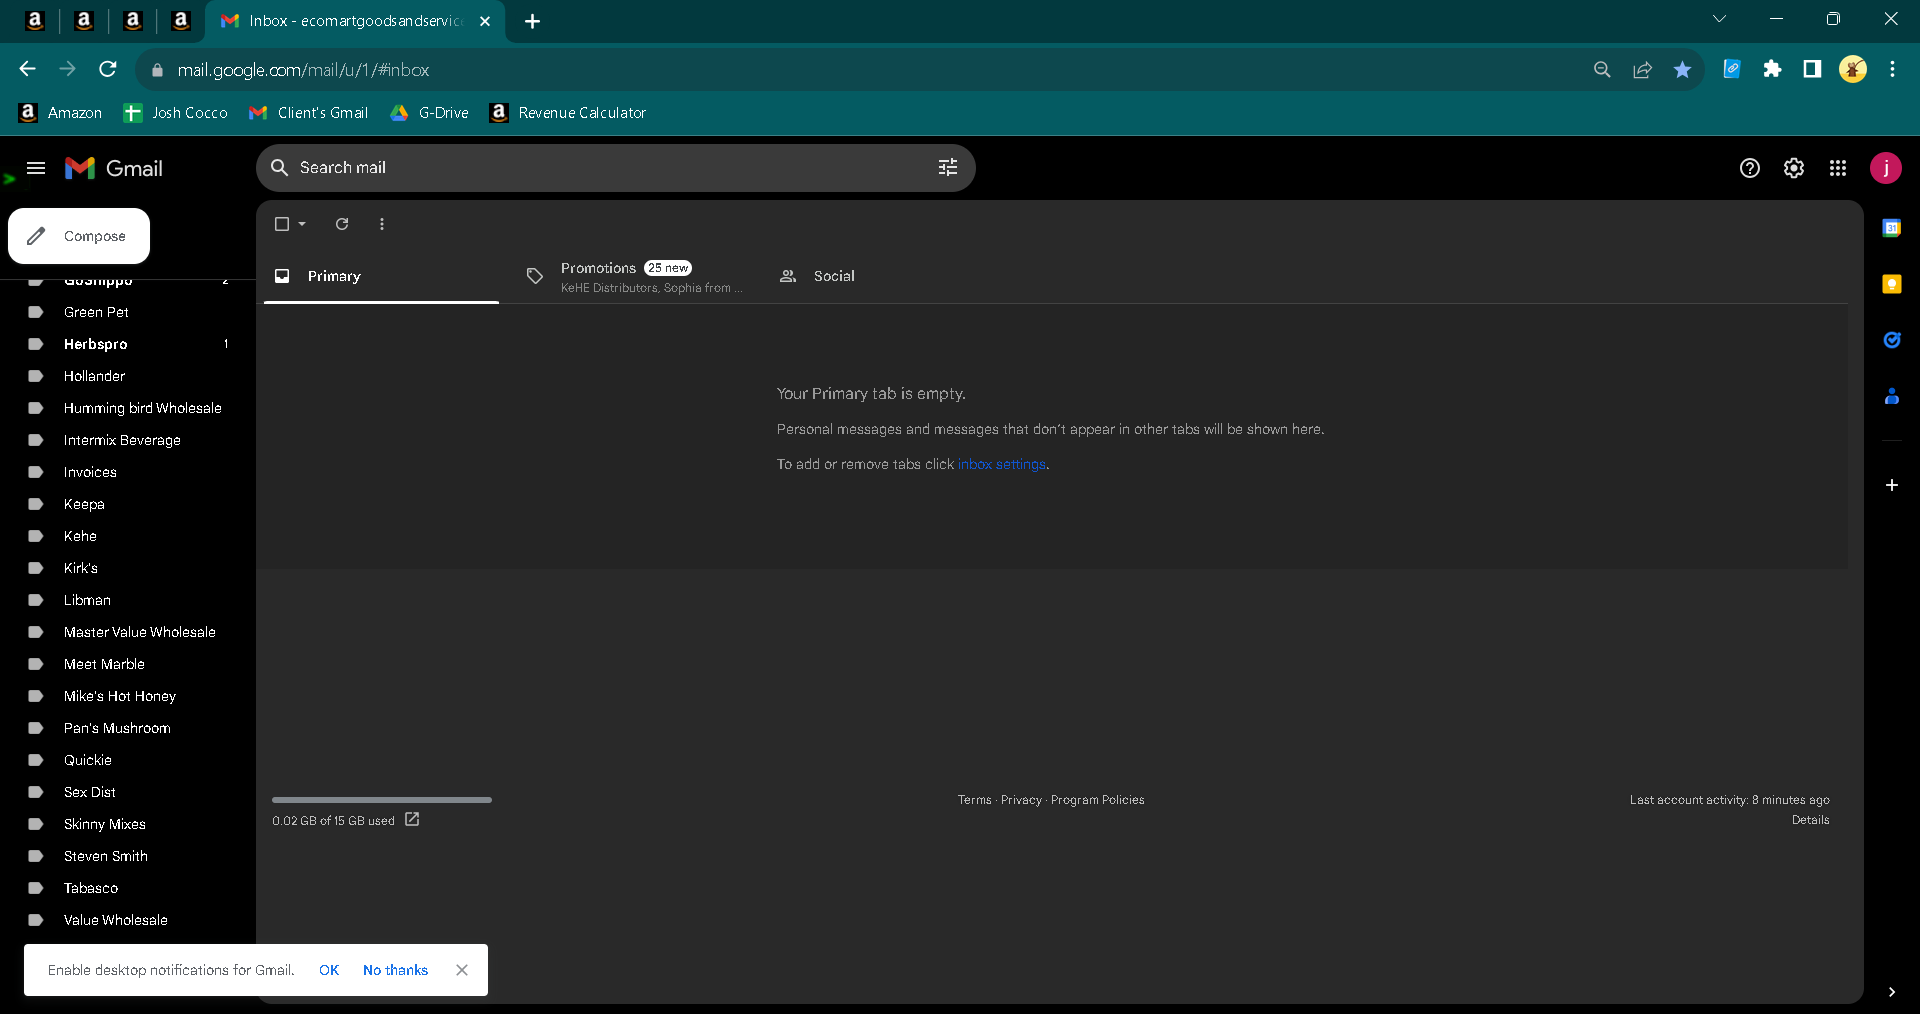
Task: Toggle the select all messages checkbox
Action: [282, 224]
